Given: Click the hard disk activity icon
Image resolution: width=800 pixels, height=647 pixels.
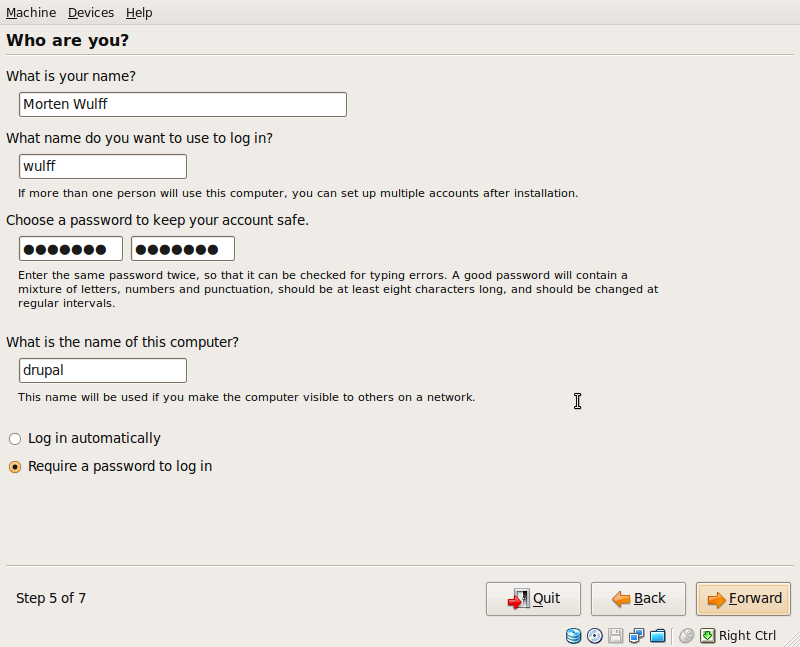Looking at the screenshot, I should 573,636.
